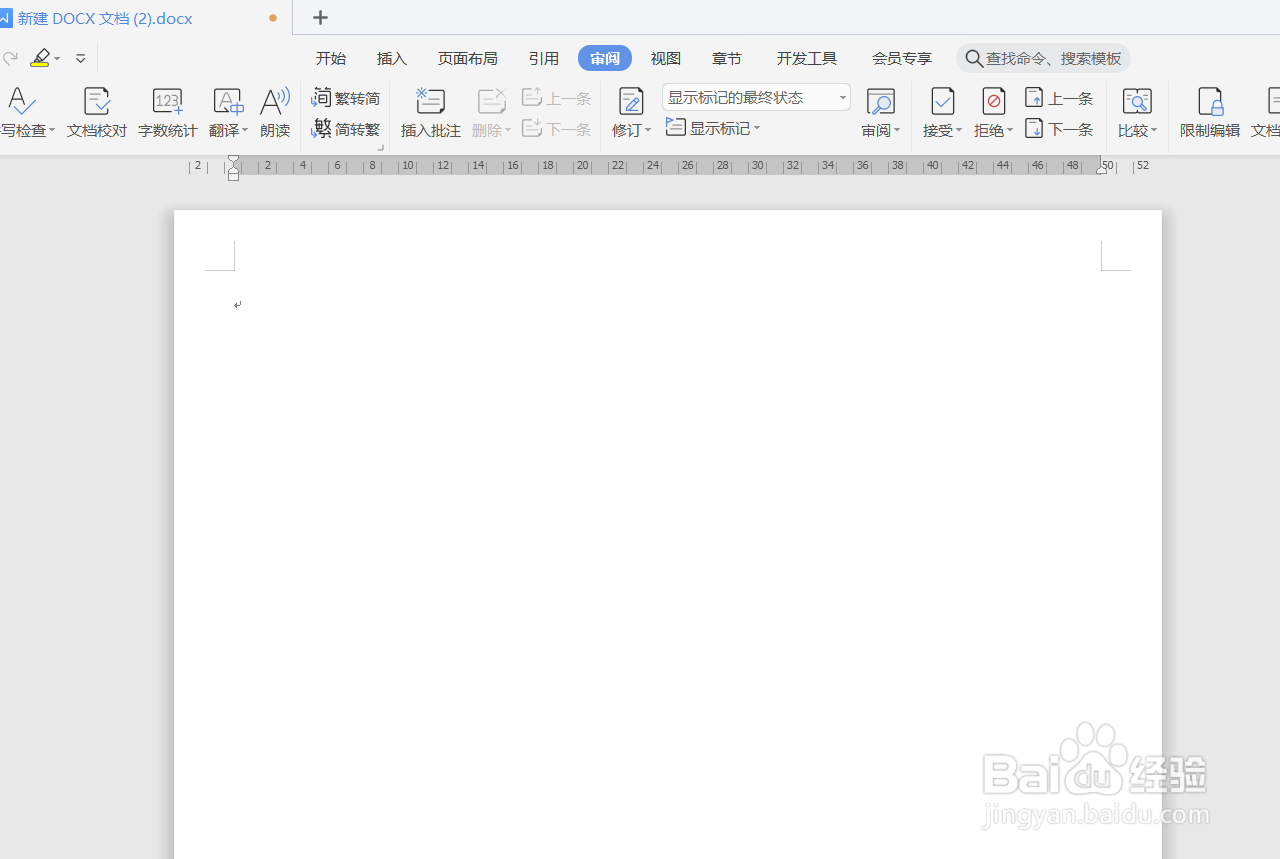Open the 文档校对 document proofreading tool

pos(97,114)
